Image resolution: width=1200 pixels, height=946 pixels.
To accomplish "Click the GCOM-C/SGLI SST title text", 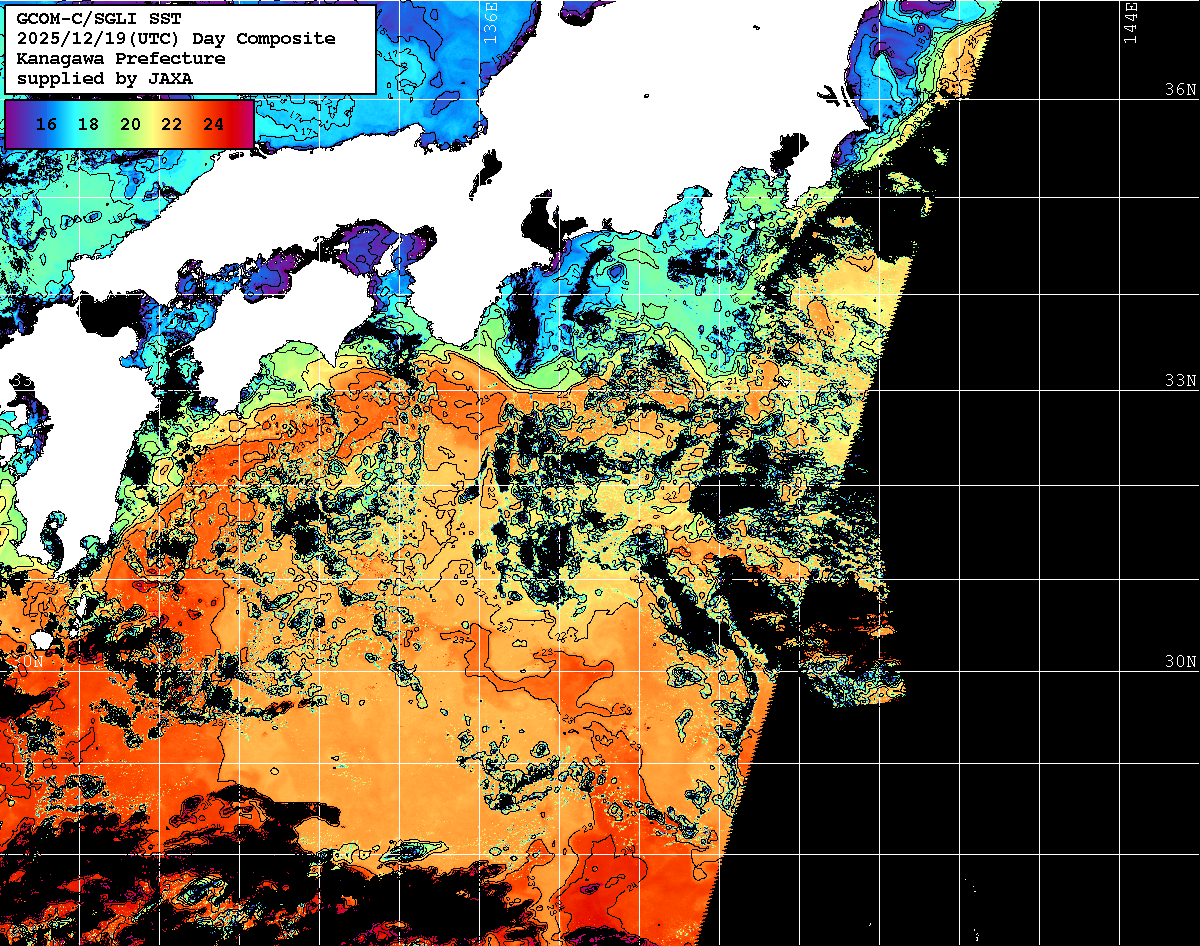I will click(98, 19).
